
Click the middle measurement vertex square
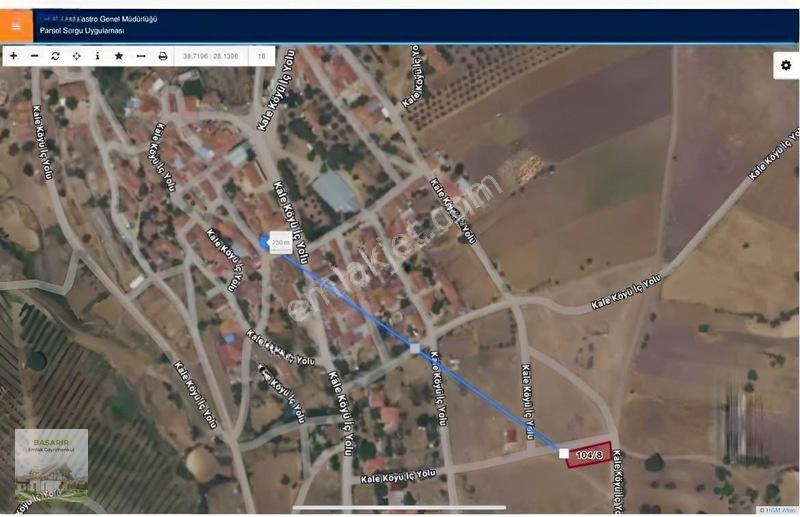click(x=415, y=349)
